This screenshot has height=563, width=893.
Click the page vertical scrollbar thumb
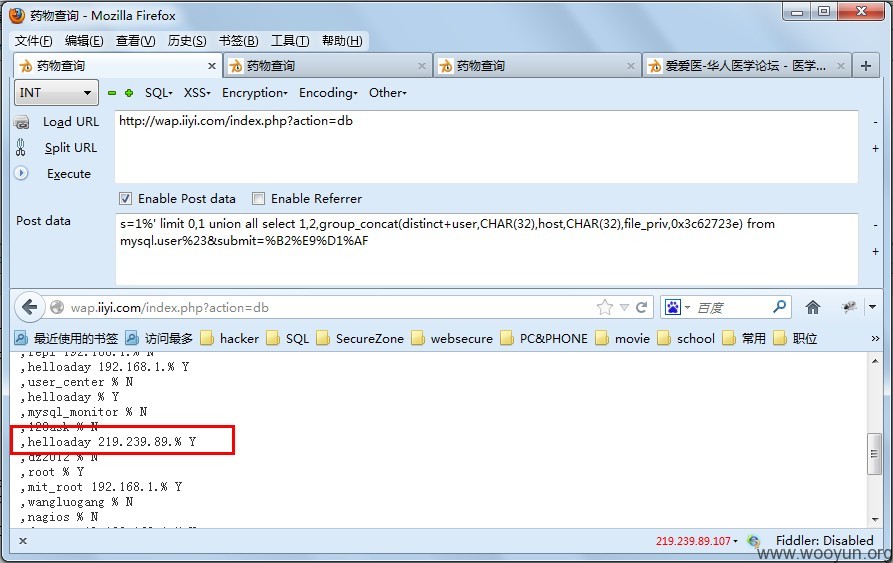(874, 454)
